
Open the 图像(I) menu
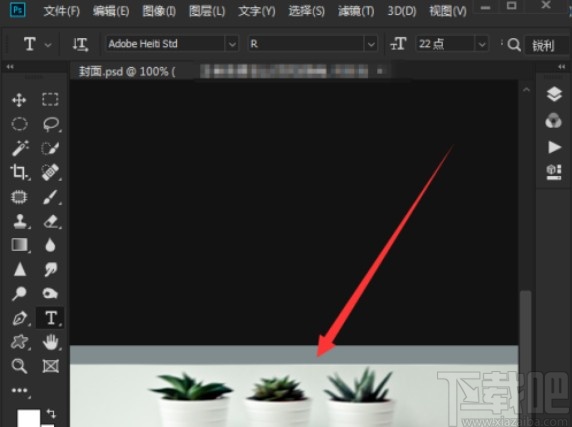coord(159,11)
